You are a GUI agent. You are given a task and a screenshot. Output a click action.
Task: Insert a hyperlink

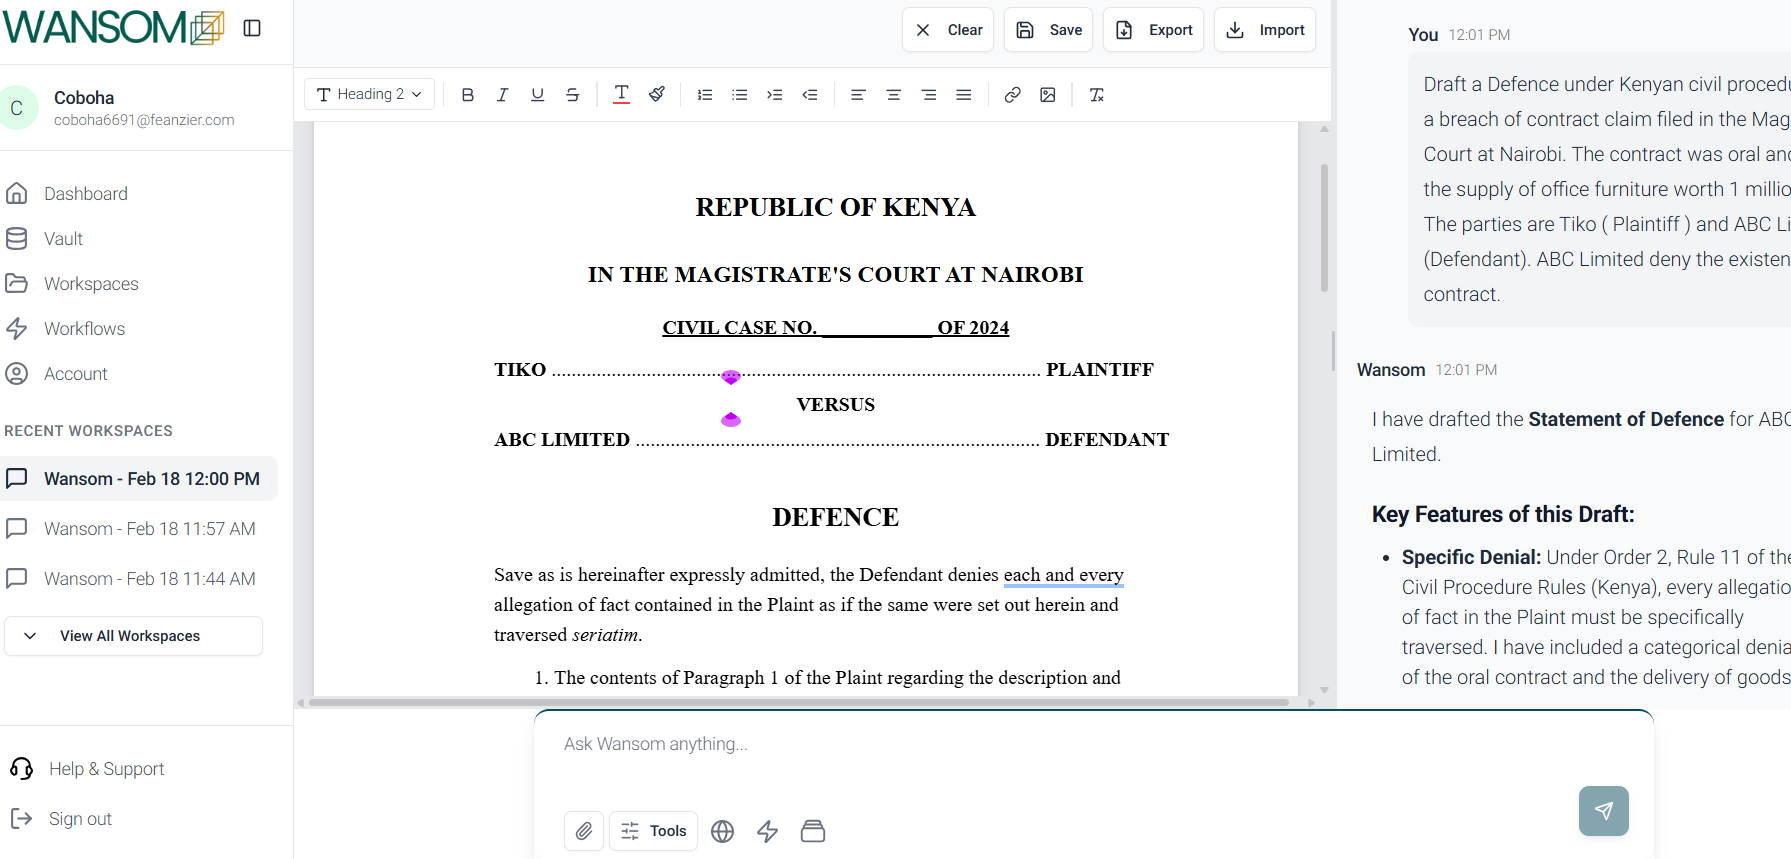[x=1012, y=95]
